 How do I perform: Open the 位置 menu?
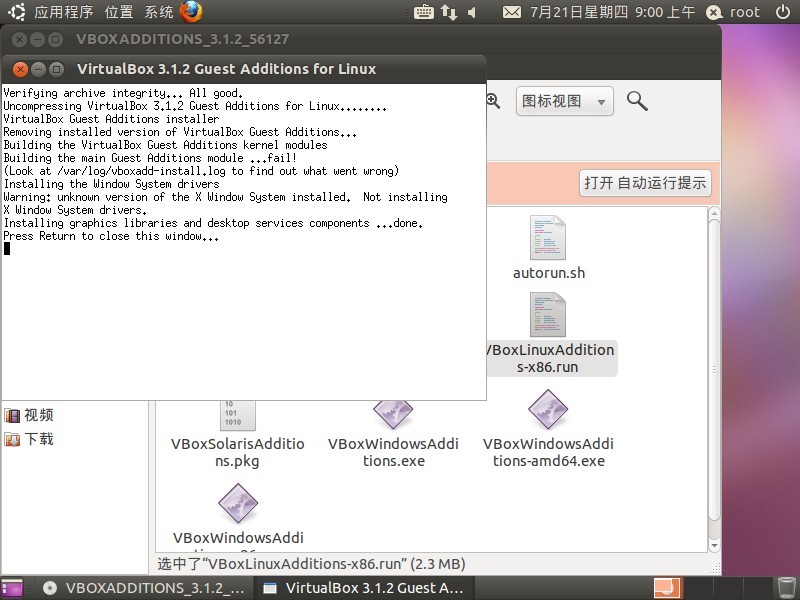tap(119, 12)
